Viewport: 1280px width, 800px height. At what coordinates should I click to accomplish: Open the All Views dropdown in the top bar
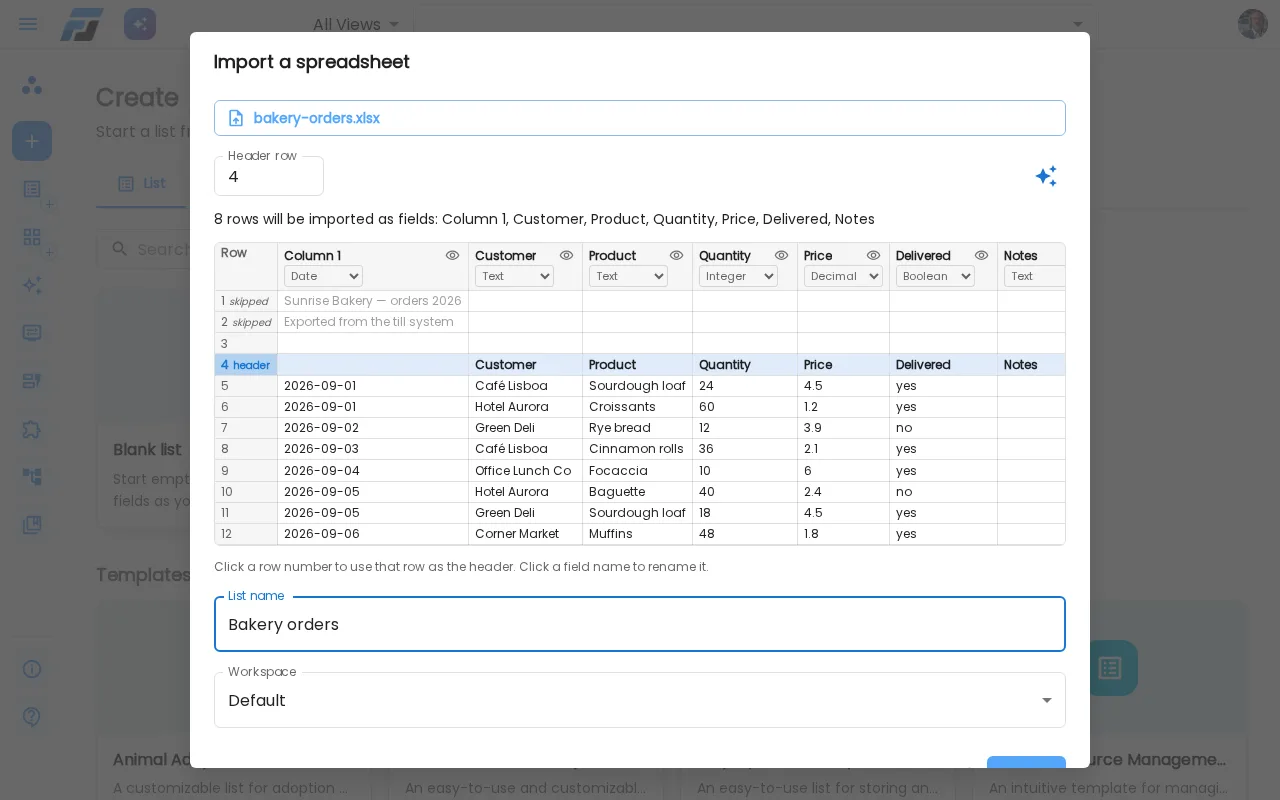(x=356, y=24)
